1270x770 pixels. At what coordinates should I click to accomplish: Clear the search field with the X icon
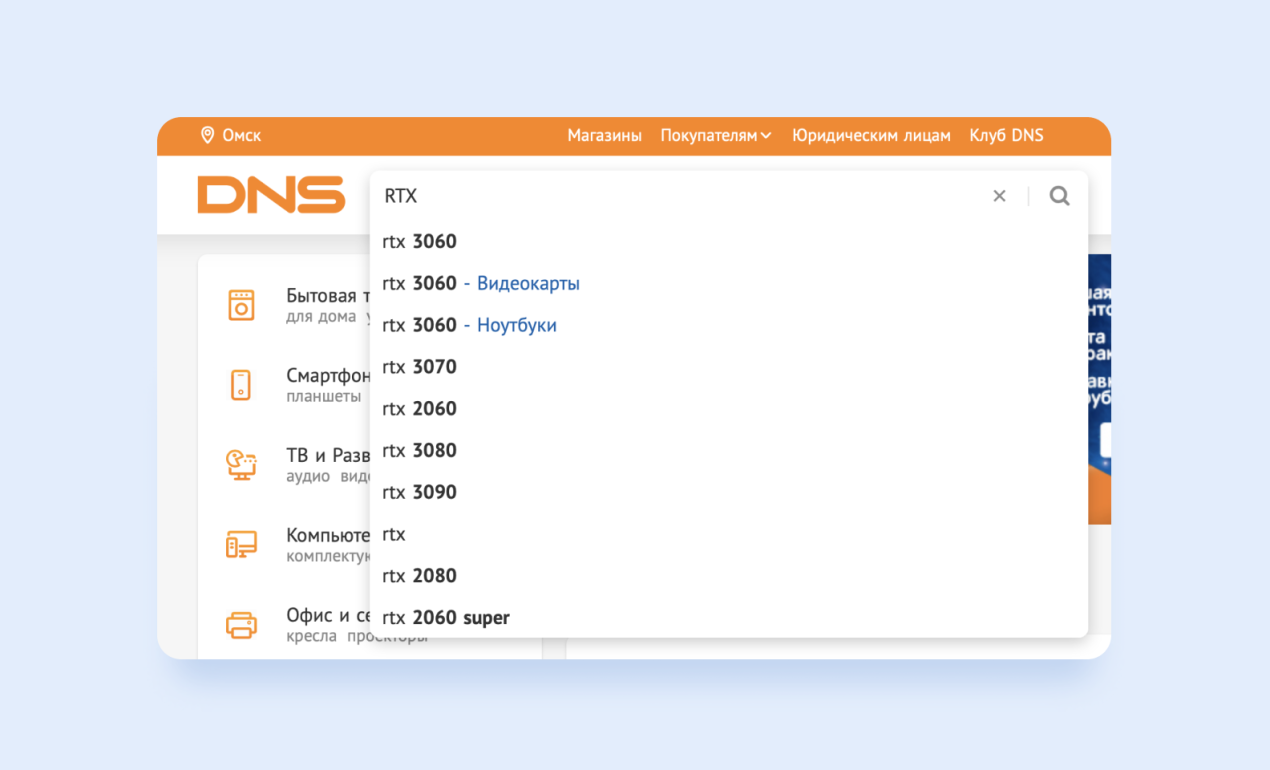(999, 196)
